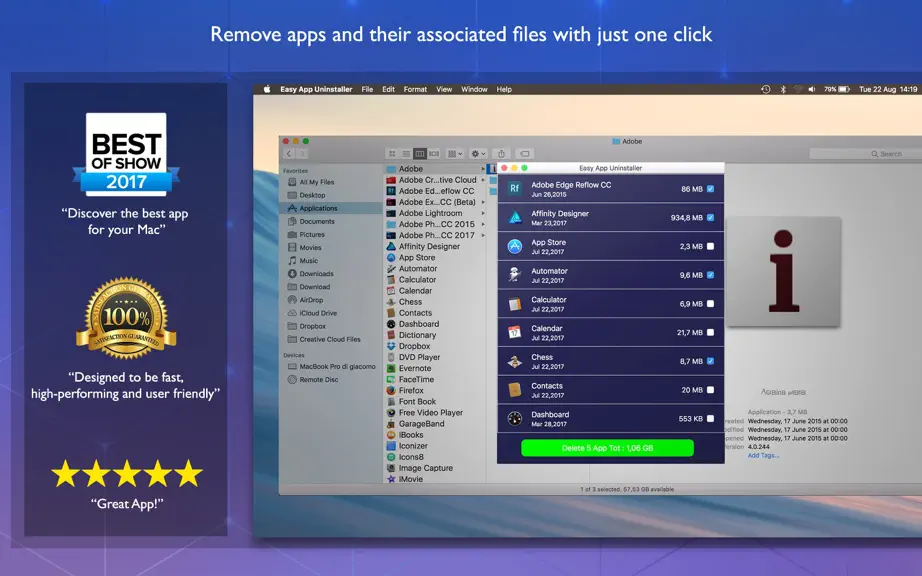The image size is (922, 576).
Task: Click the Calendar app icon in uninstaller list
Action: click(515, 333)
